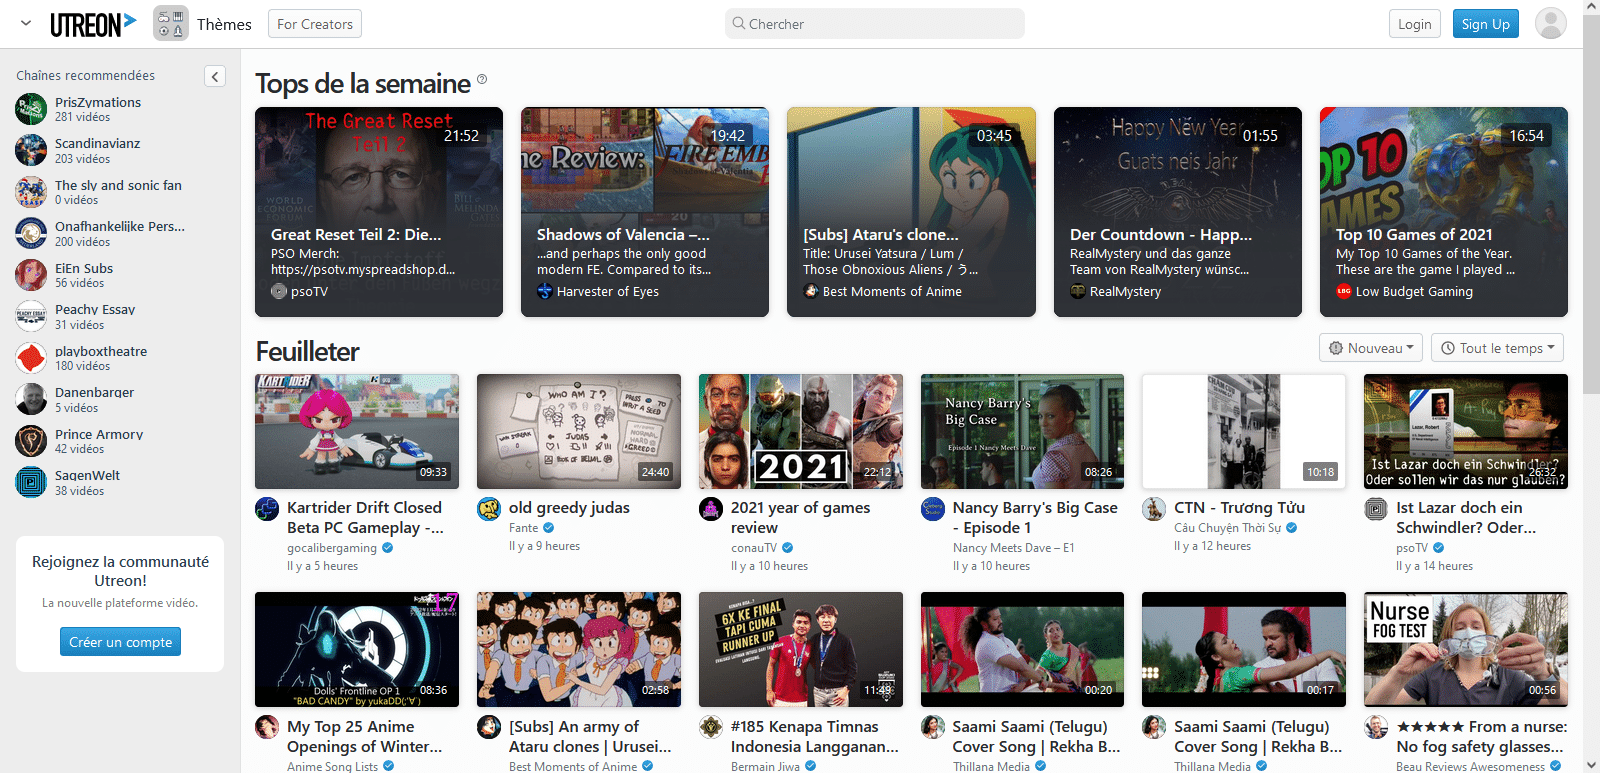Viewport: 1600px width, 773px height.
Task: Open the 'Danenbarger' channel link
Action: (94, 393)
